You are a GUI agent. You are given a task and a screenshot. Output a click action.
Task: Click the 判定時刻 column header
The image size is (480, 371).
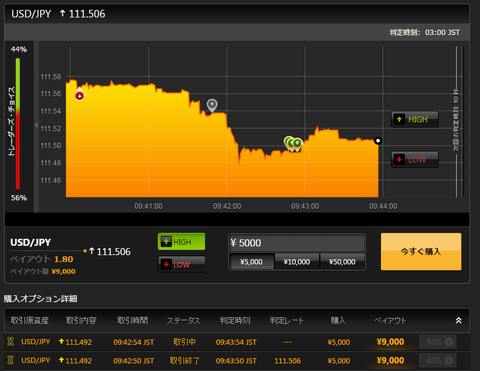tap(235, 320)
